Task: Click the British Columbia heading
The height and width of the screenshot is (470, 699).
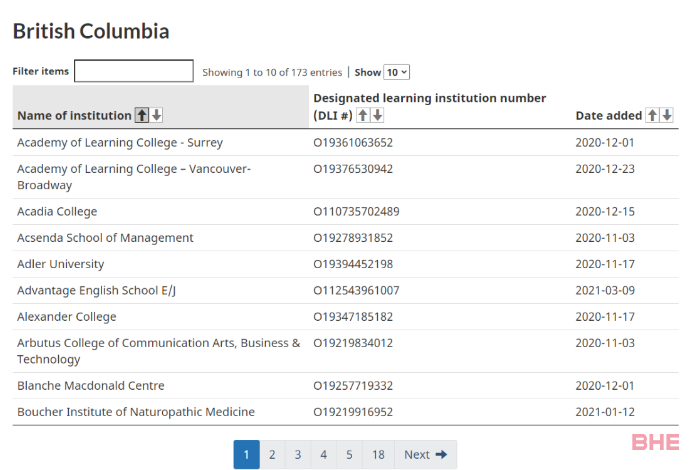Action: pos(91,31)
